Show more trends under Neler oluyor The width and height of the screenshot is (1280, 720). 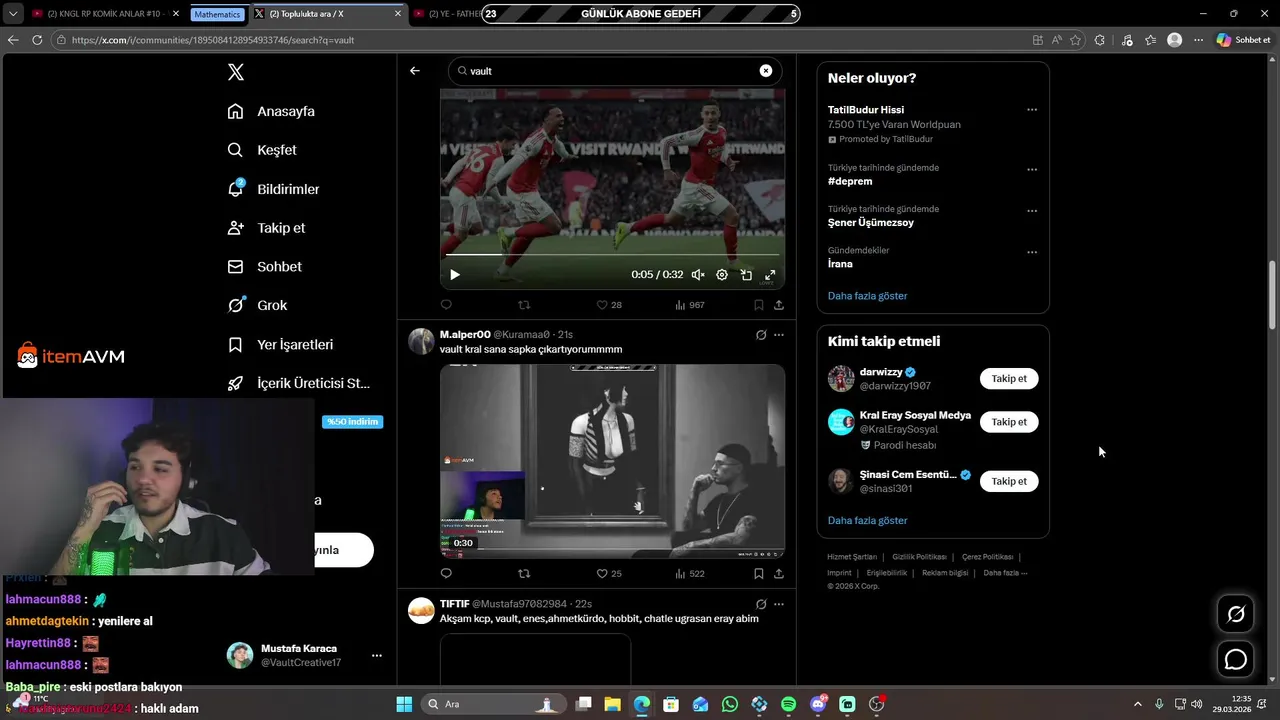point(867,296)
